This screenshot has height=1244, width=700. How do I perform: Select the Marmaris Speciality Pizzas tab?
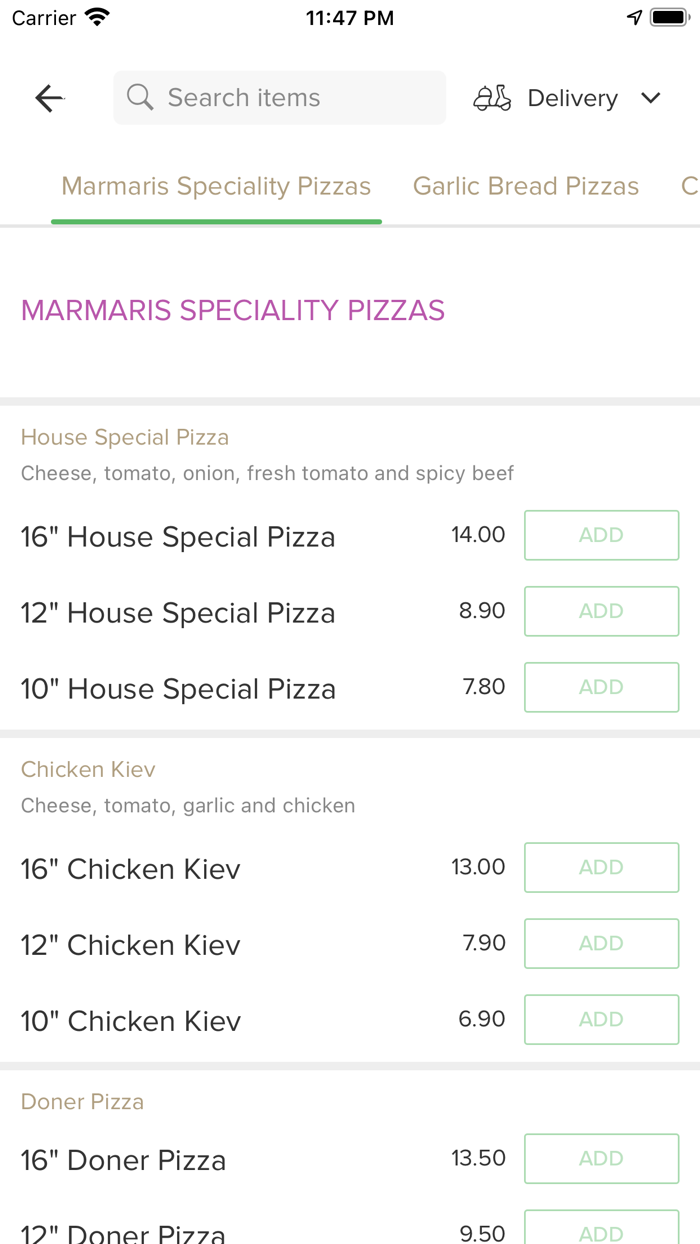click(216, 186)
